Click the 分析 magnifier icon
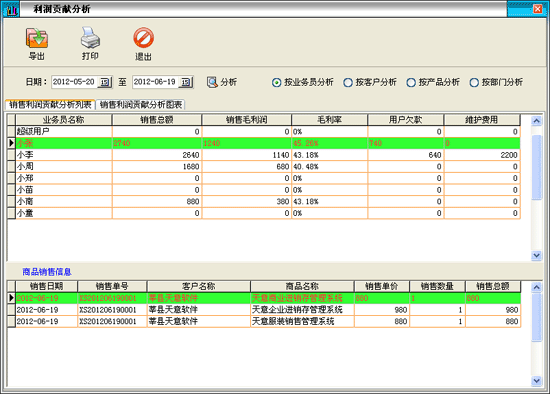Viewport: 550px width, 394px height. (x=212, y=82)
